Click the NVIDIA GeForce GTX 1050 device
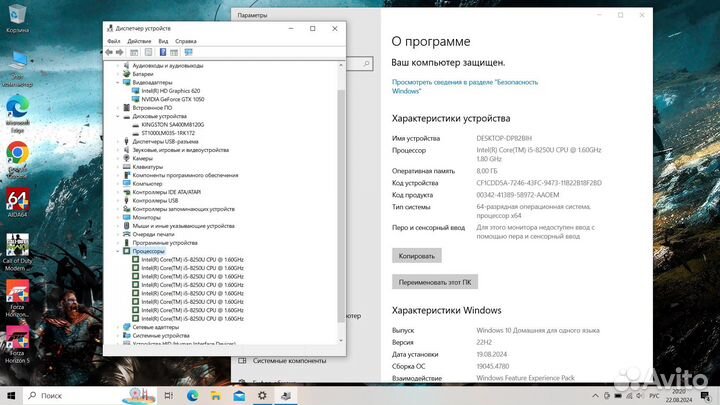720x405 pixels. pyautogui.click(x=173, y=99)
